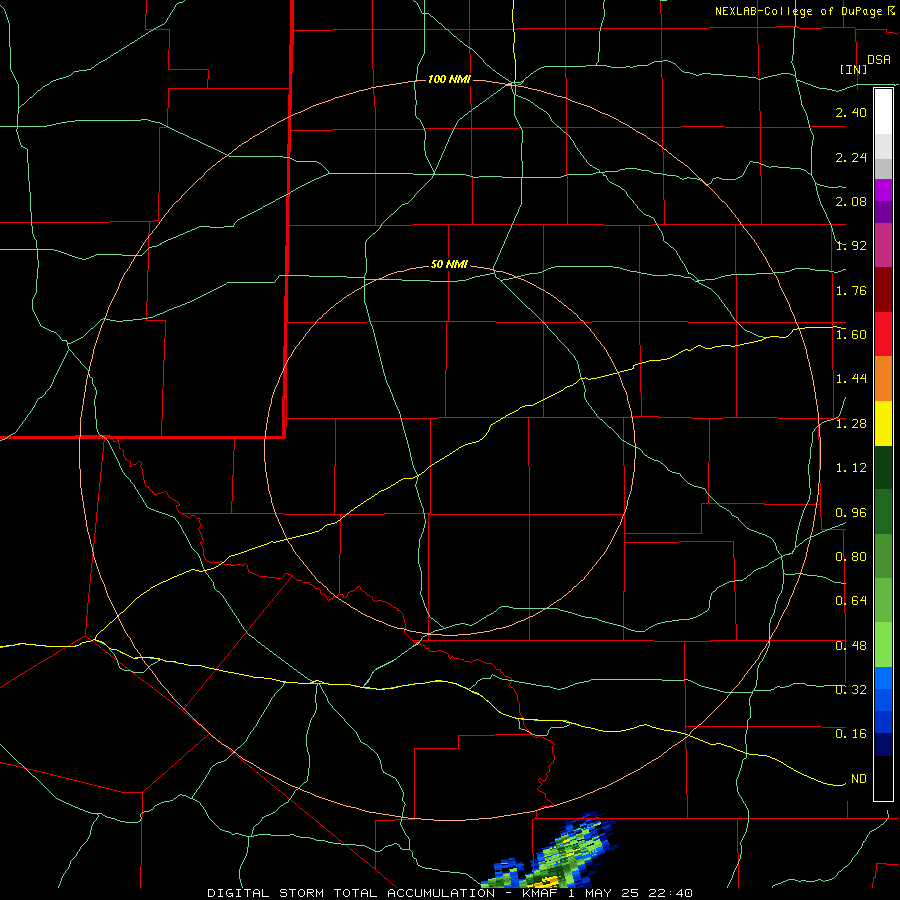Click the DSA product label

point(879,60)
